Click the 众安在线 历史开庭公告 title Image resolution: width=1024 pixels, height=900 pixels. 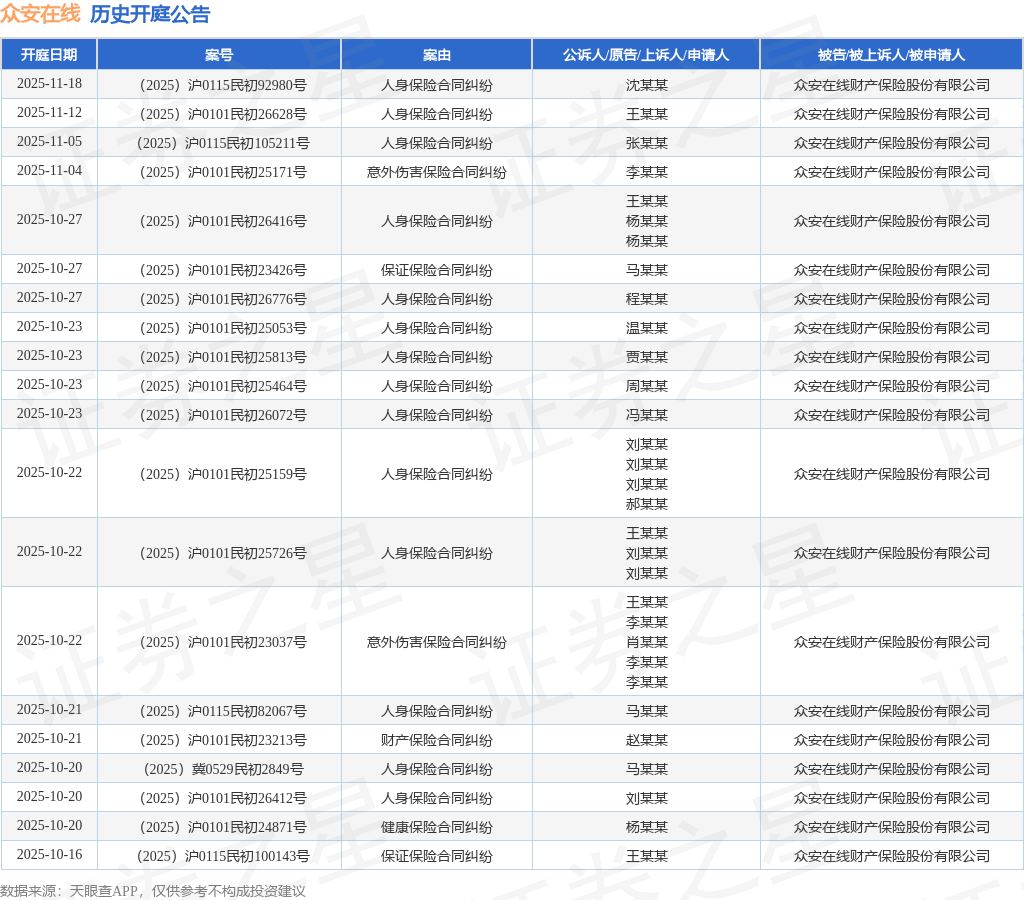(105, 14)
